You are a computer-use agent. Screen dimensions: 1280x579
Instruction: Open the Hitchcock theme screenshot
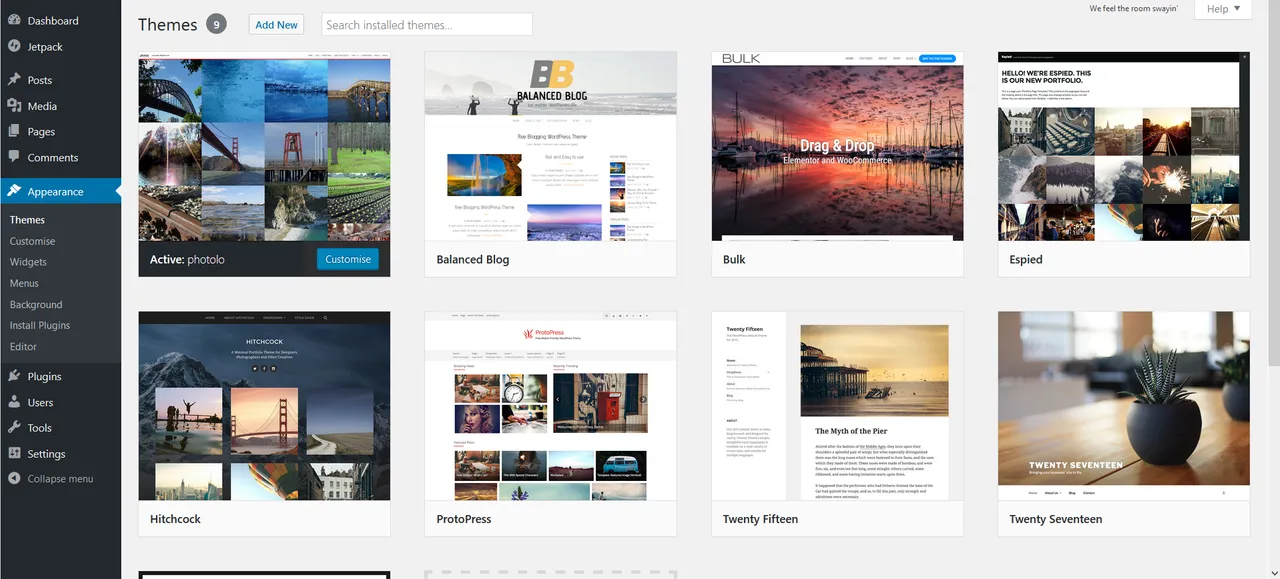click(264, 406)
